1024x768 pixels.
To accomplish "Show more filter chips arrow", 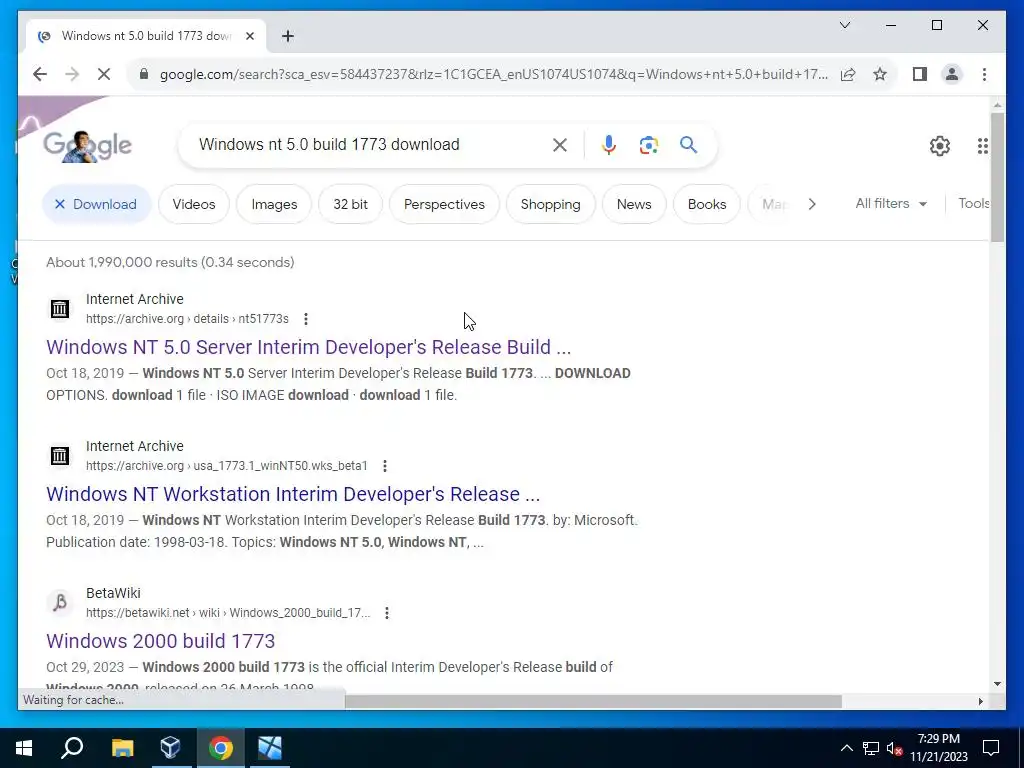I will point(812,204).
